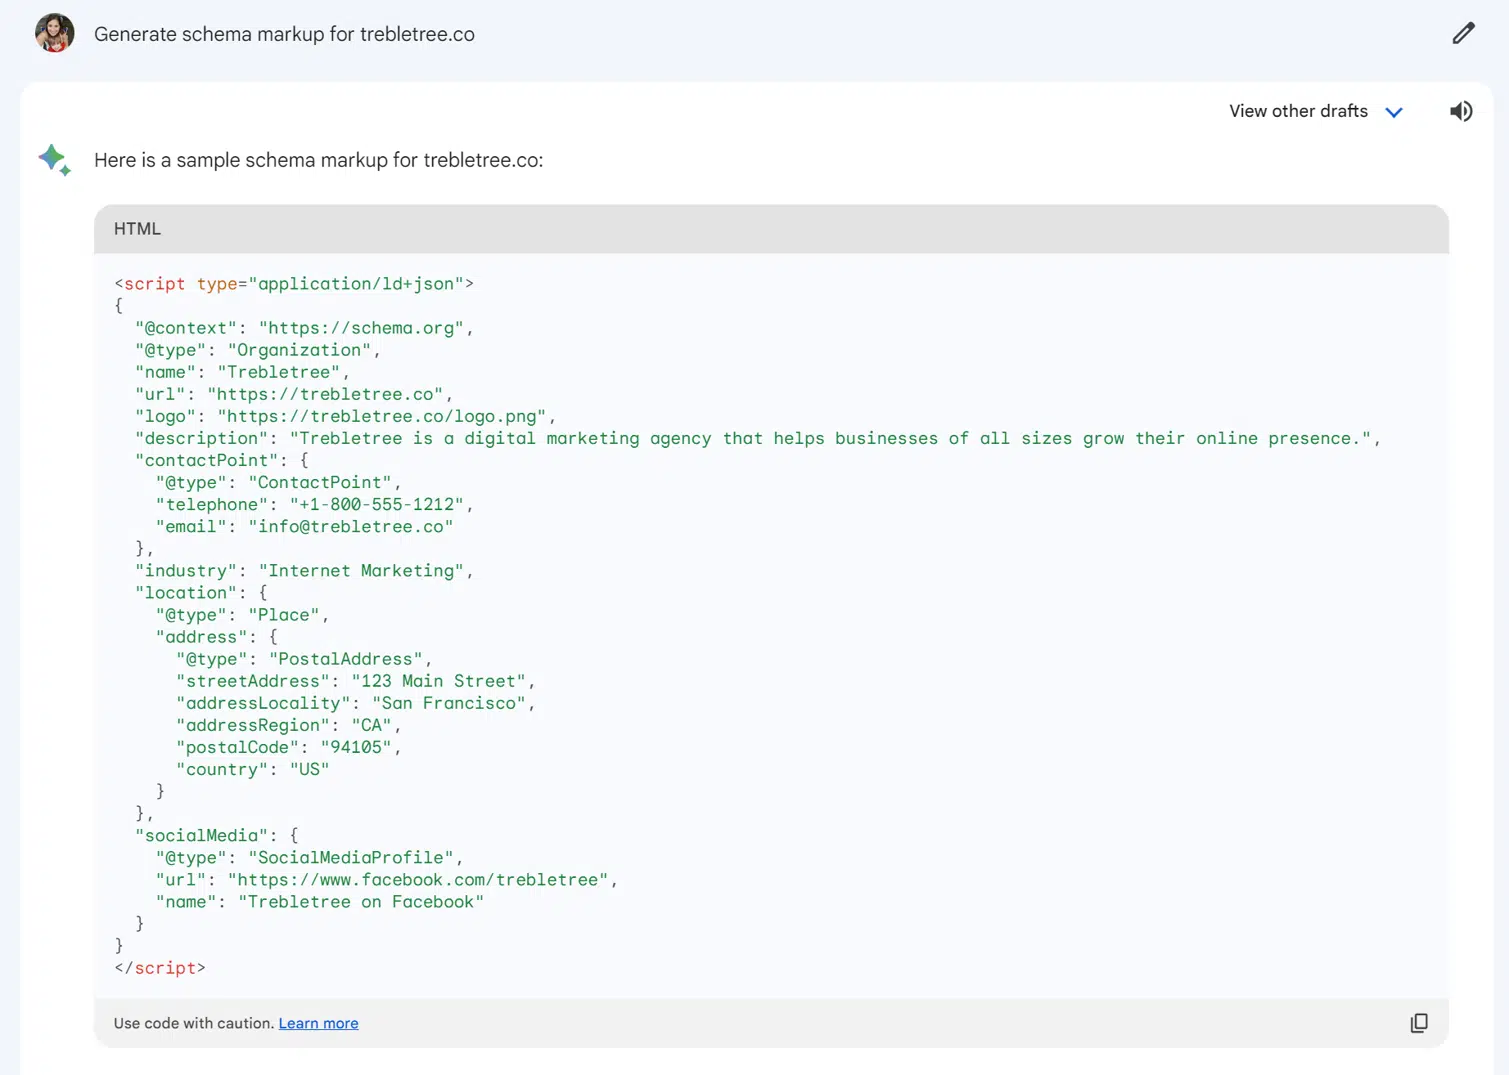Click the "@type": "PostalAddress" line

pyautogui.click(x=304, y=659)
